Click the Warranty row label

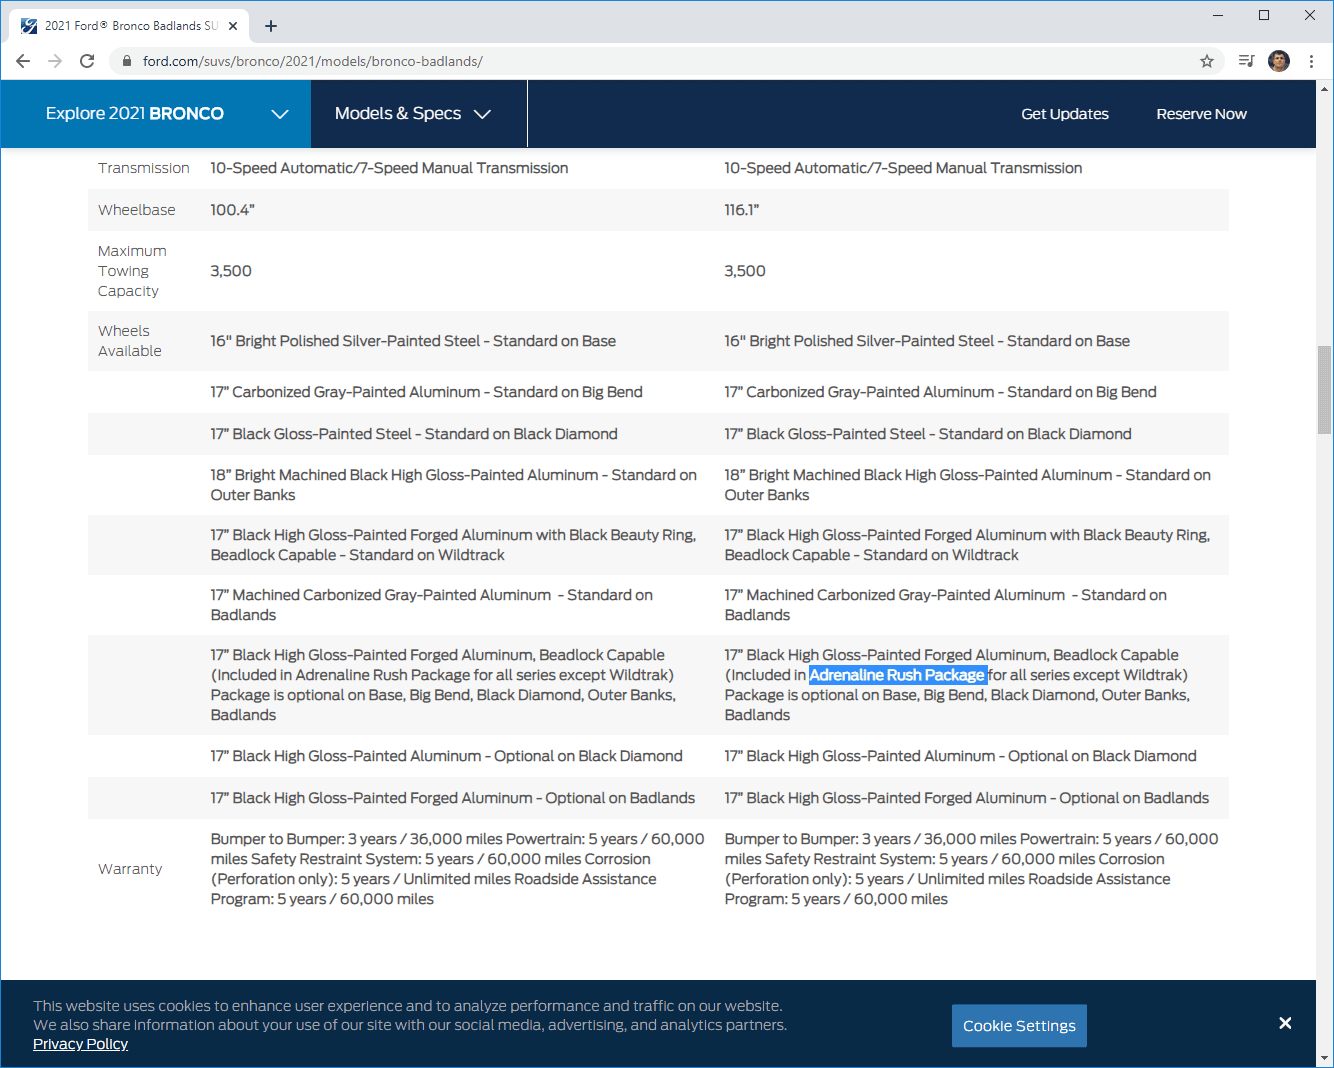click(x=130, y=869)
